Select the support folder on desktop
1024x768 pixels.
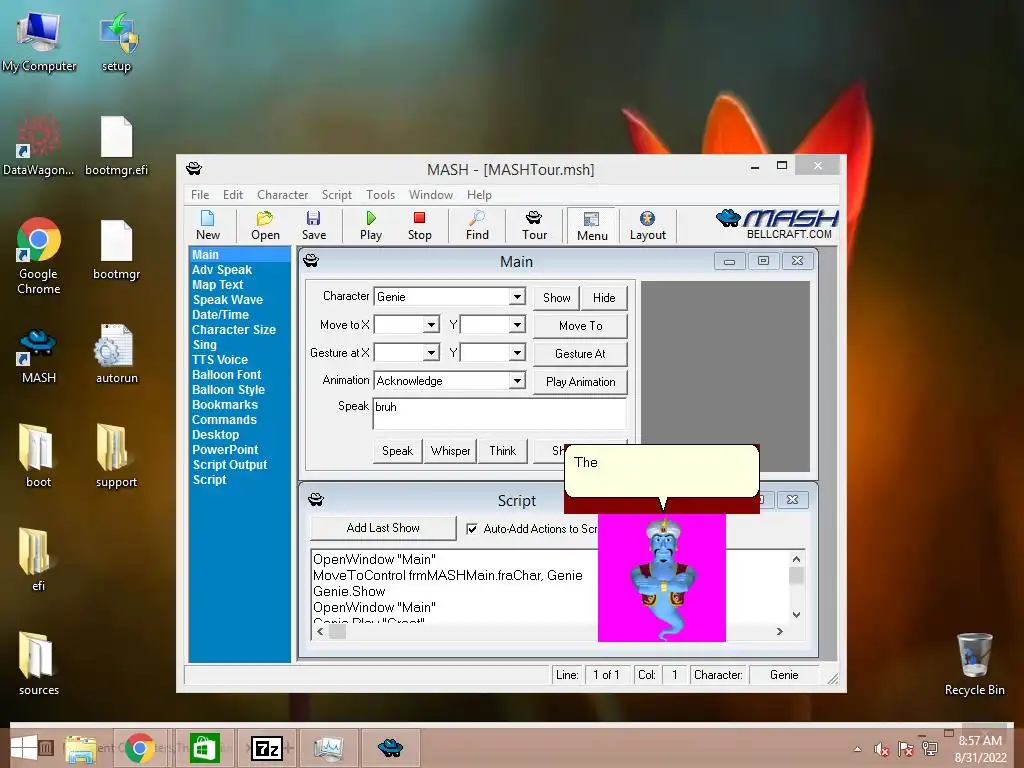tap(116, 456)
